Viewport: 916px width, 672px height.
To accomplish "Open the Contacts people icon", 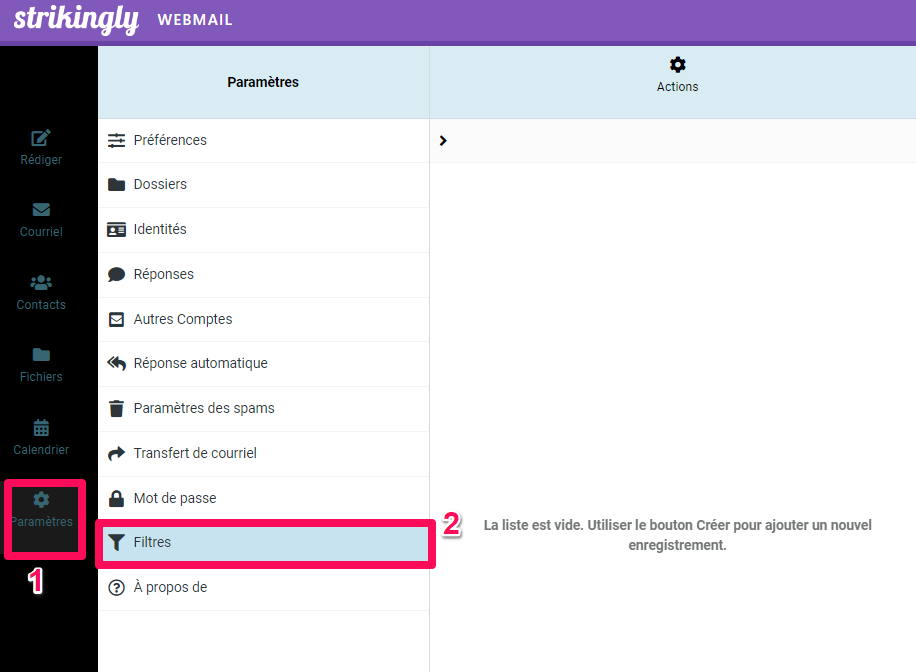I will point(41,283).
